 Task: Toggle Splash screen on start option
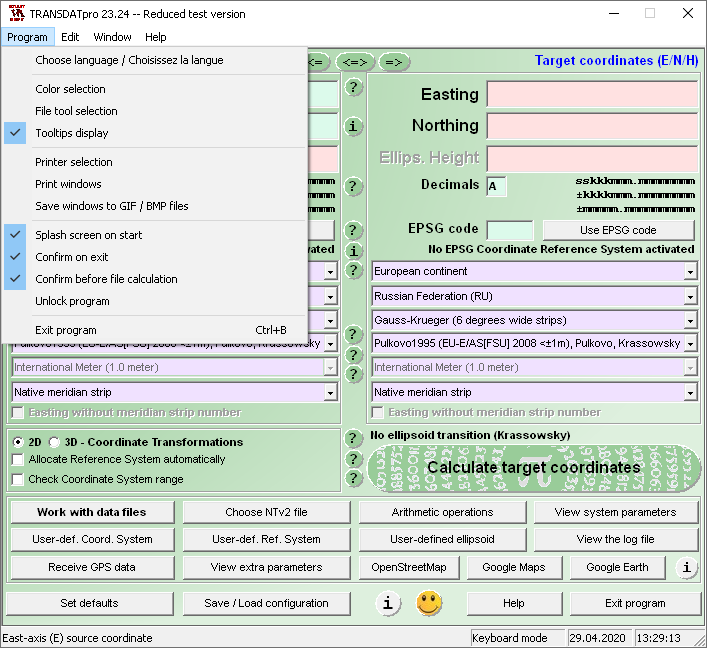point(155,235)
